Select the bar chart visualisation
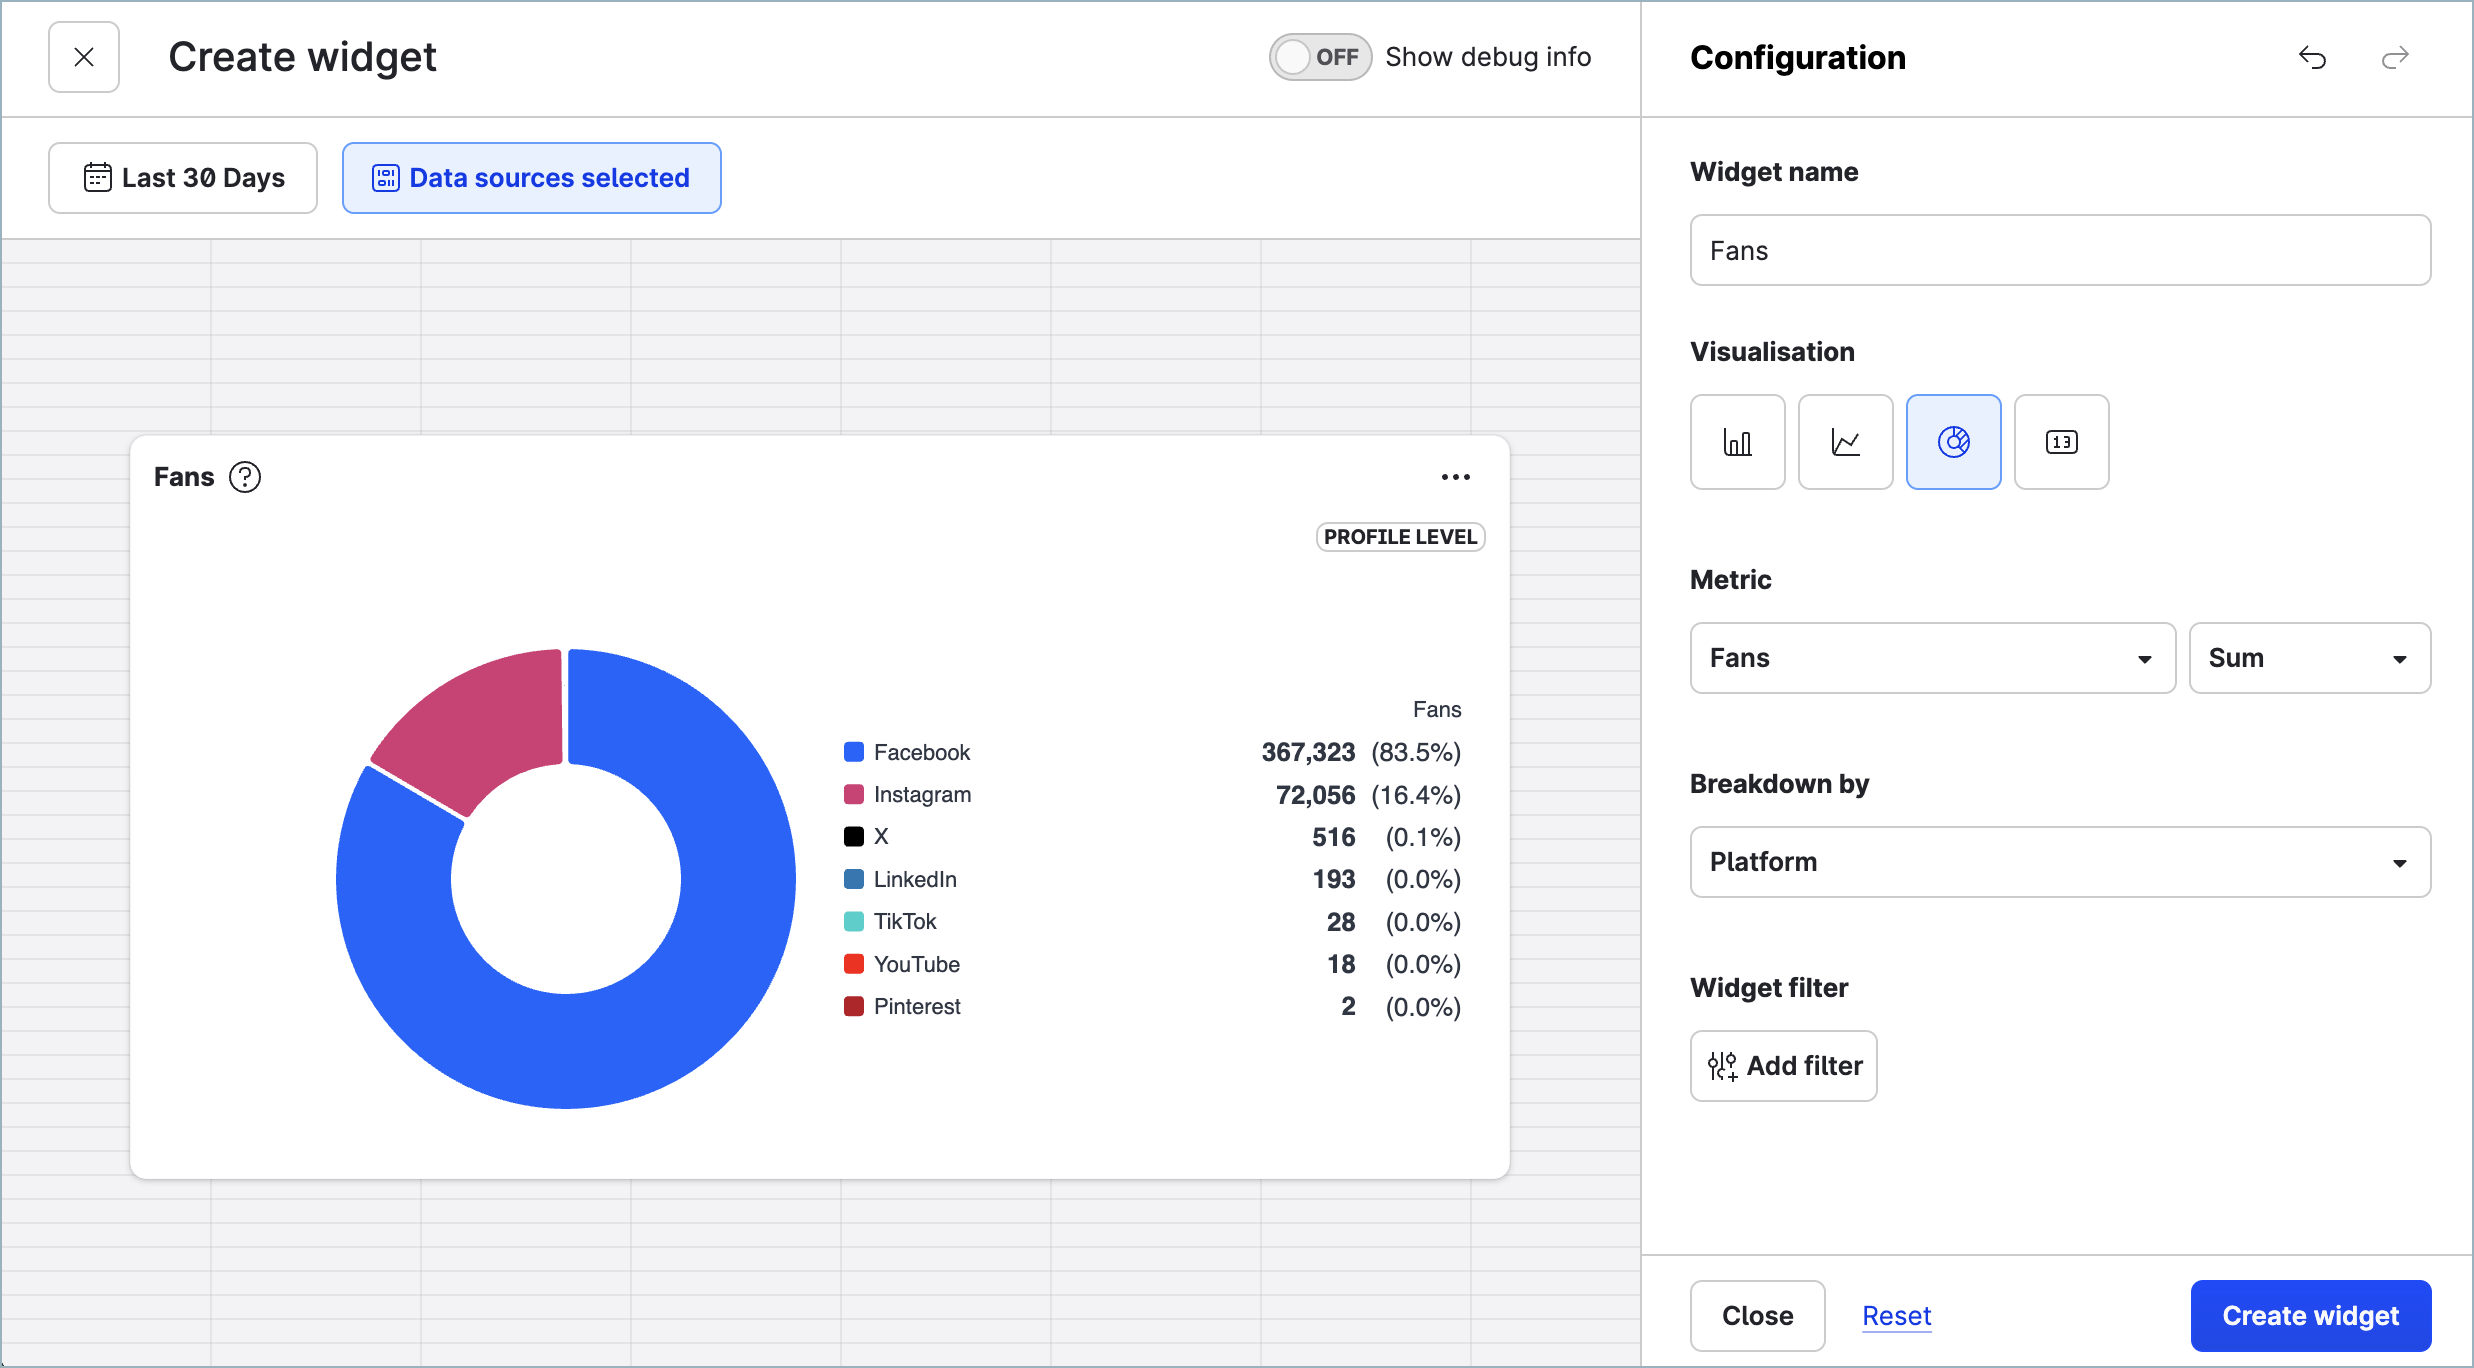This screenshot has width=2474, height=1368. pyautogui.click(x=1737, y=441)
